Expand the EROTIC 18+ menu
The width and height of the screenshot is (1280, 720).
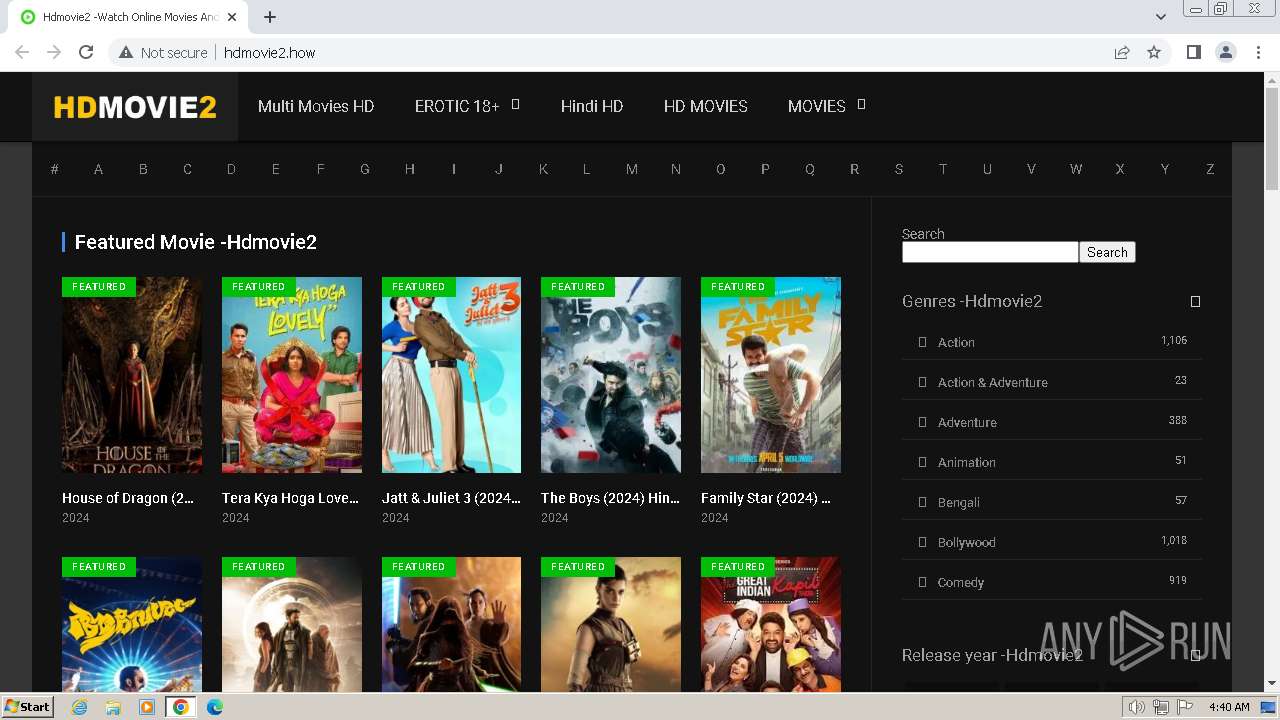467,106
